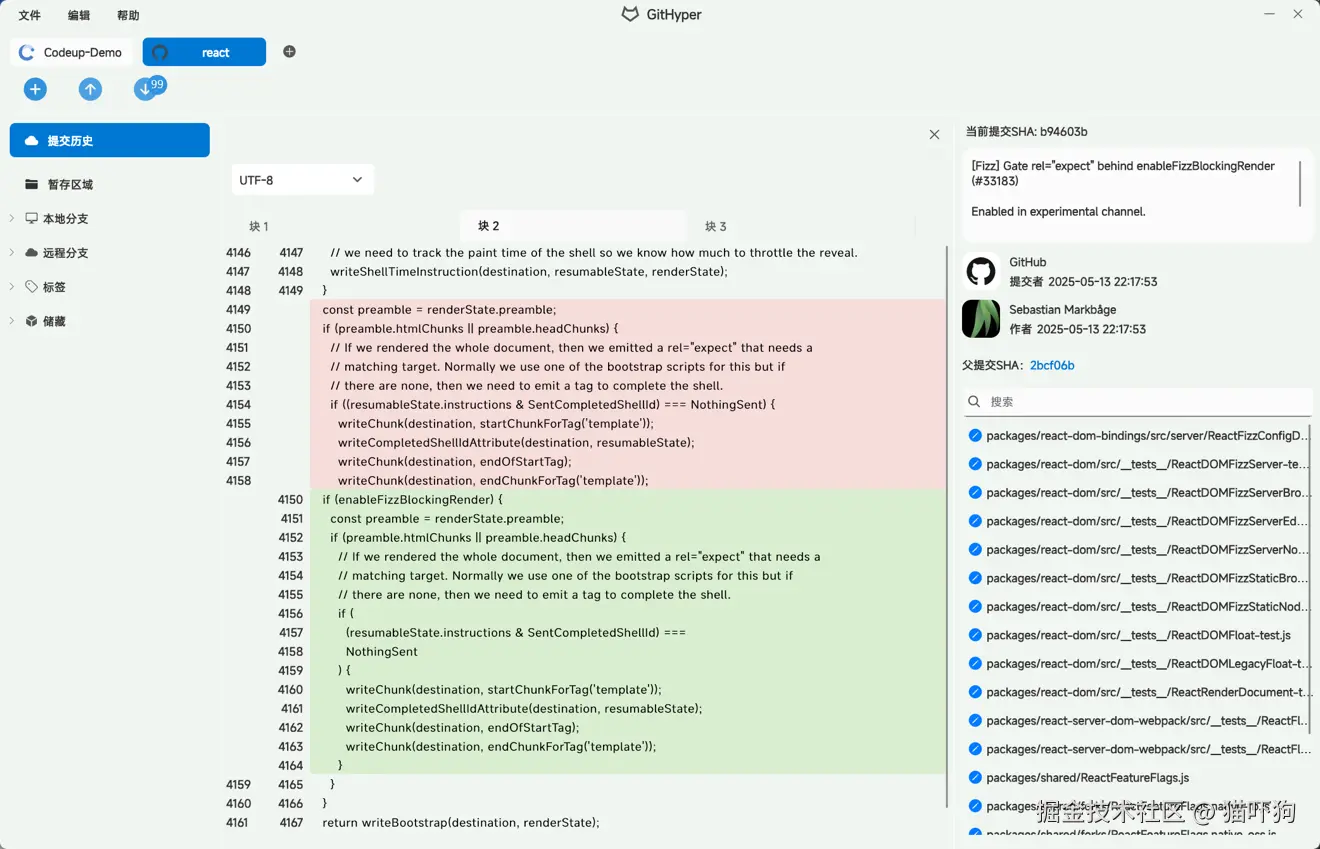Expand the 远程分支 tree node
This screenshot has width=1320, height=849.
pos(12,253)
